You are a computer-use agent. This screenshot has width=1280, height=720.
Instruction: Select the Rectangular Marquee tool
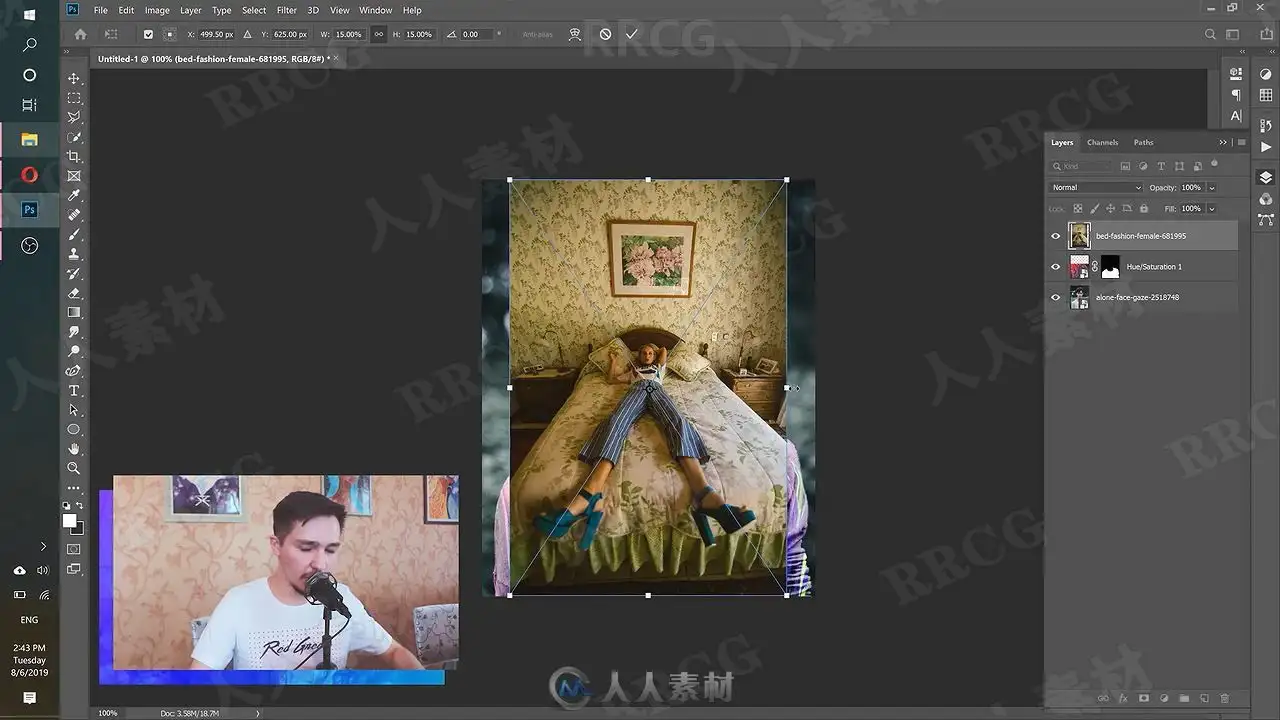pos(74,98)
